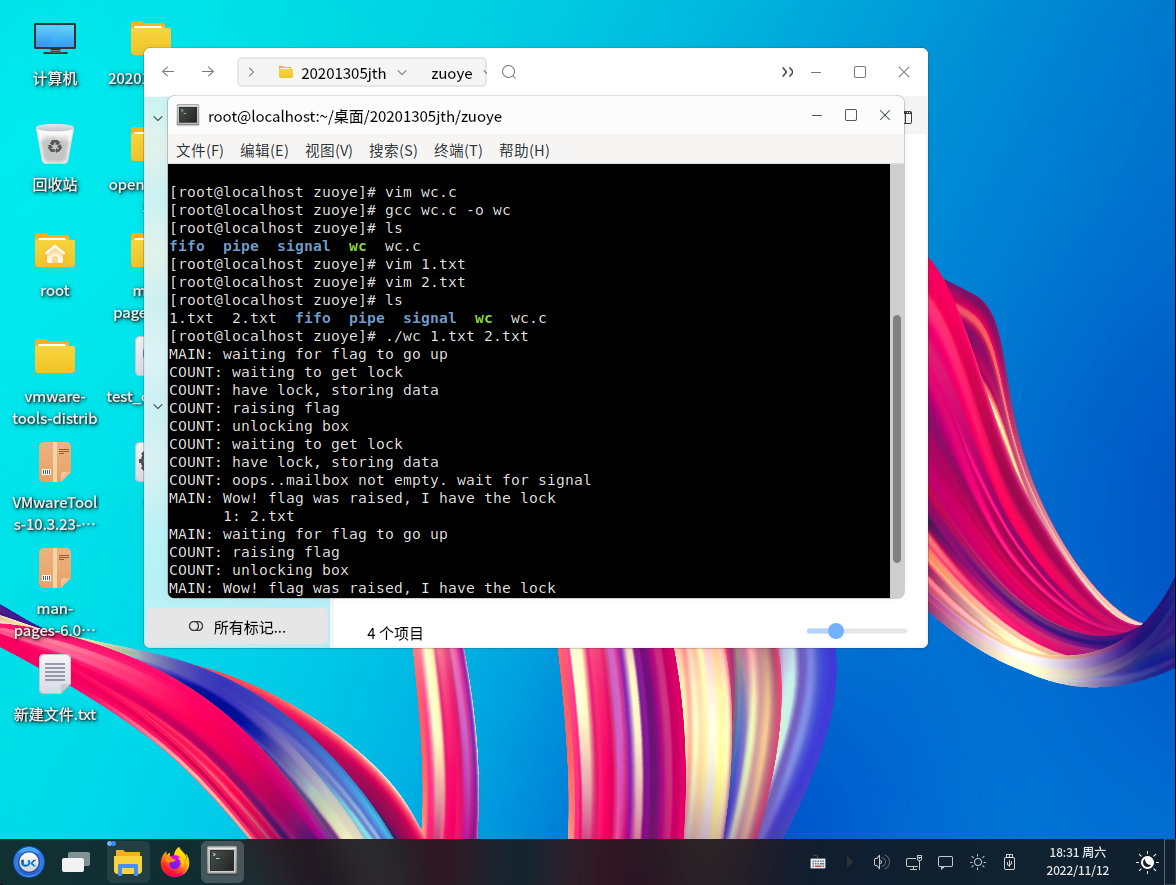Adjust the file manager zoom slider
The height and width of the screenshot is (885, 1176).
pyautogui.click(x=836, y=631)
